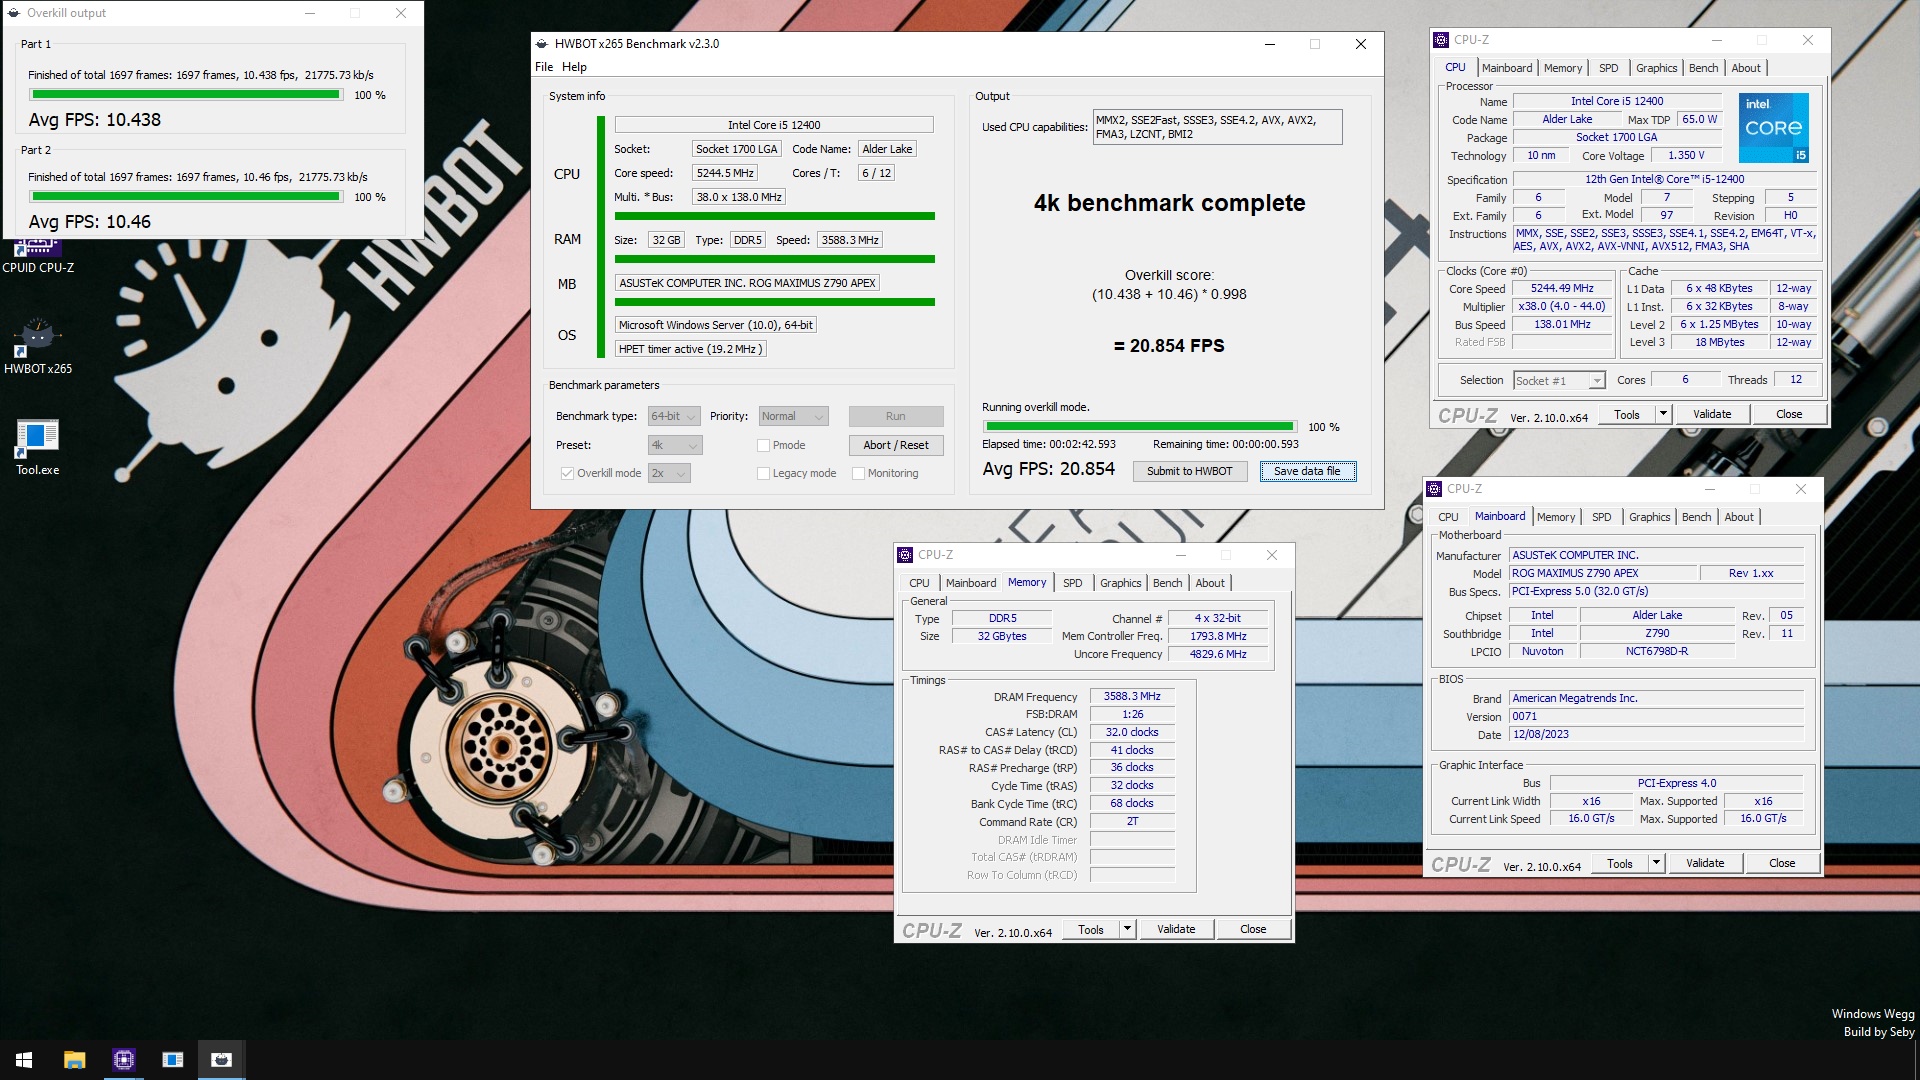Open the Windows Start menu
Image resolution: width=1920 pixels, height=1080 pixels.
click(24, 1060)
